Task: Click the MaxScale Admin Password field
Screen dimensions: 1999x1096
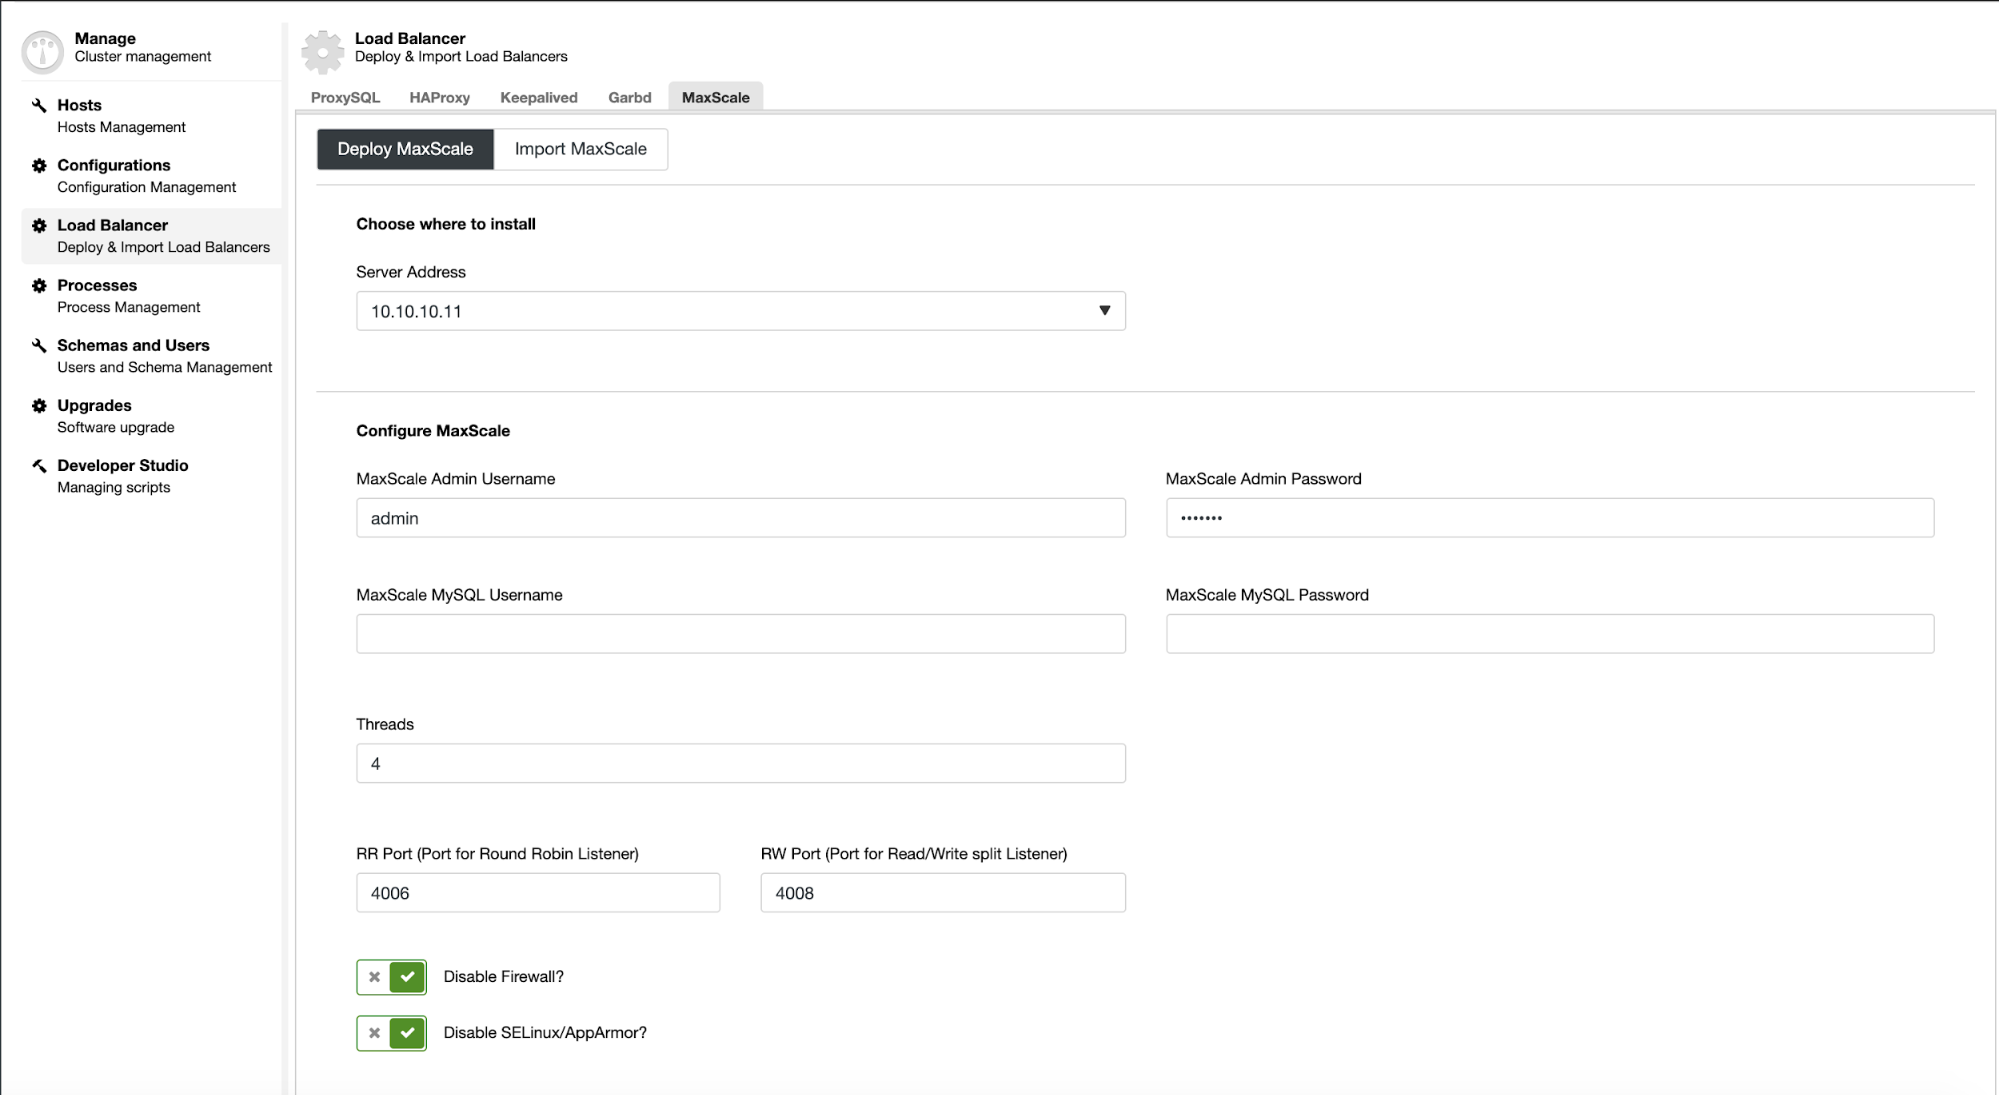Action: [x=1549, y=518]
